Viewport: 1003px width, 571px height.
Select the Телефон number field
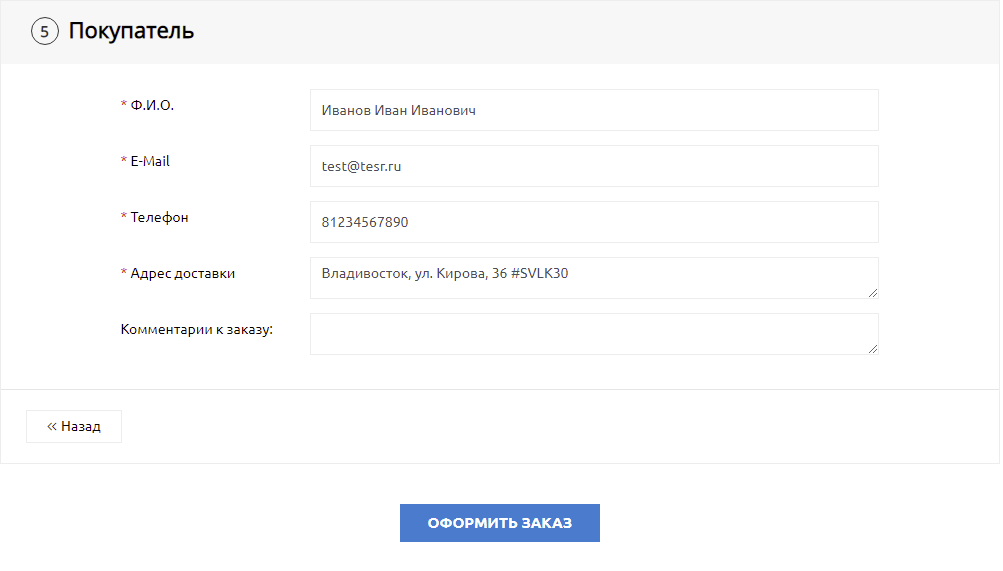[594, 222]
